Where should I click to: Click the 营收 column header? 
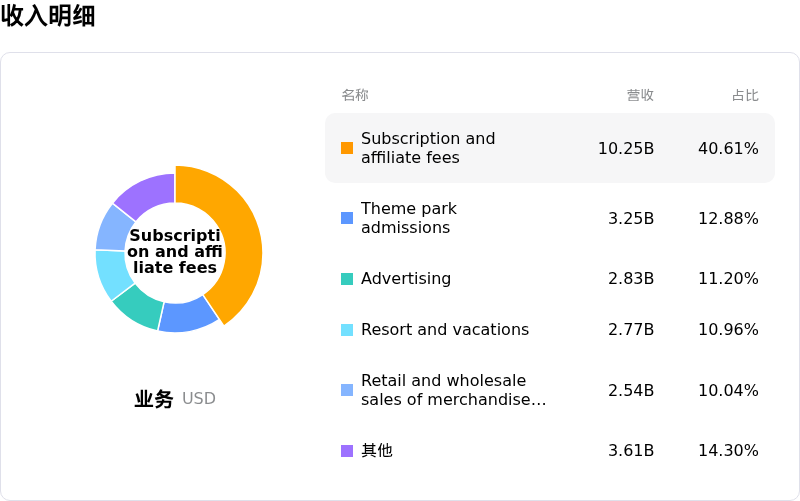(640, 95)
